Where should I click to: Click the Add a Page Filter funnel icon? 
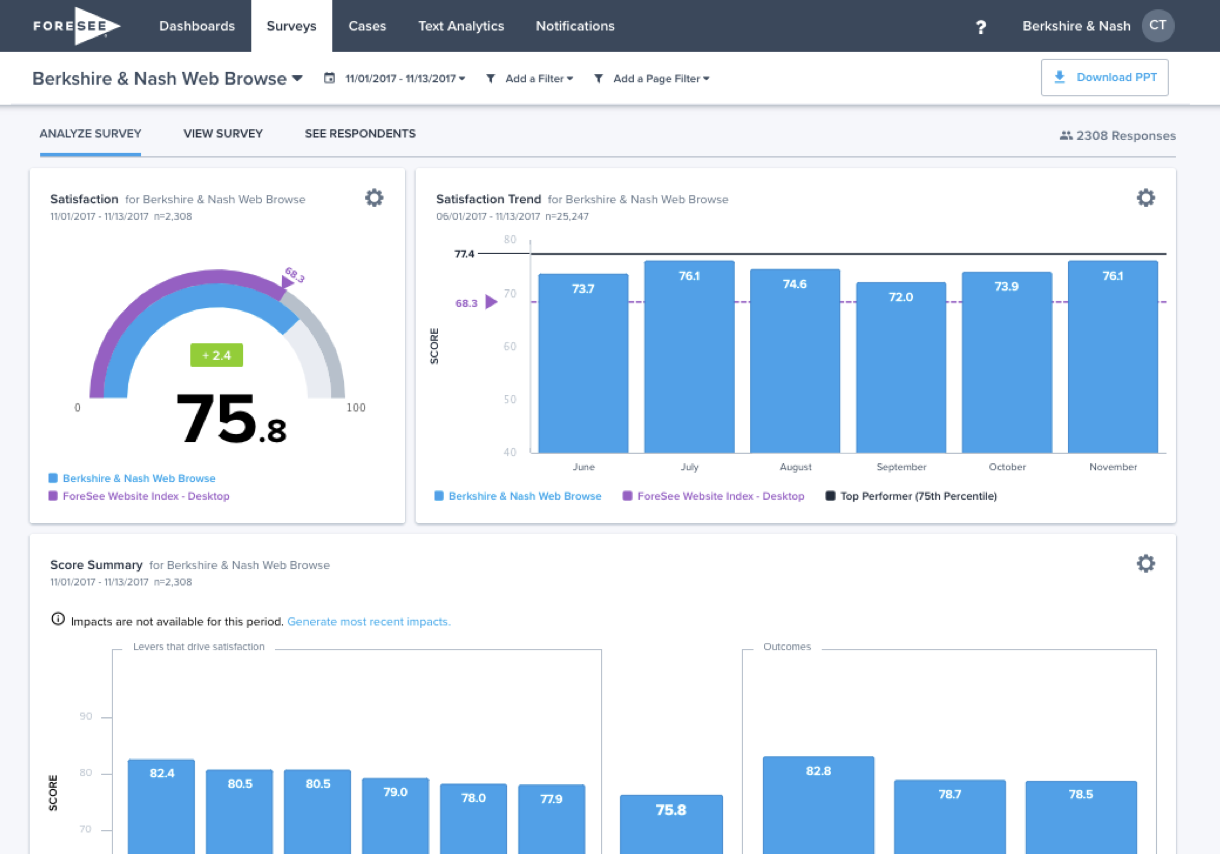pos(598,78)
